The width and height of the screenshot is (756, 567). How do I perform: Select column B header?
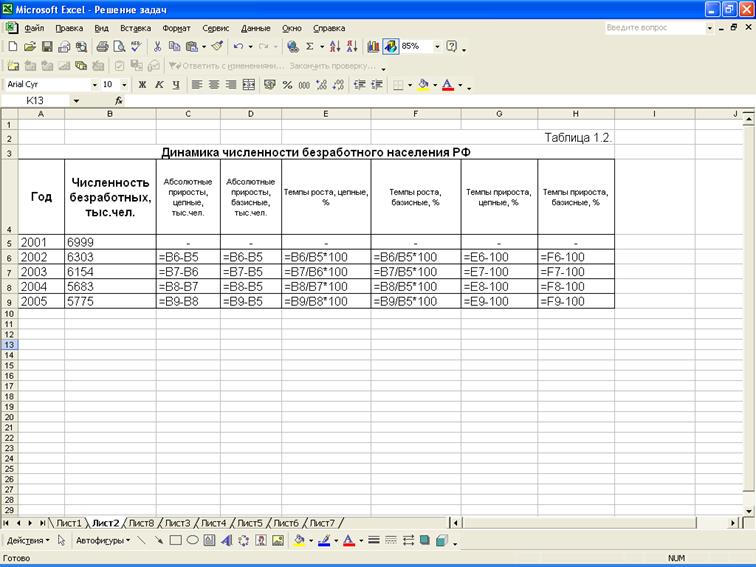(109, 114)
